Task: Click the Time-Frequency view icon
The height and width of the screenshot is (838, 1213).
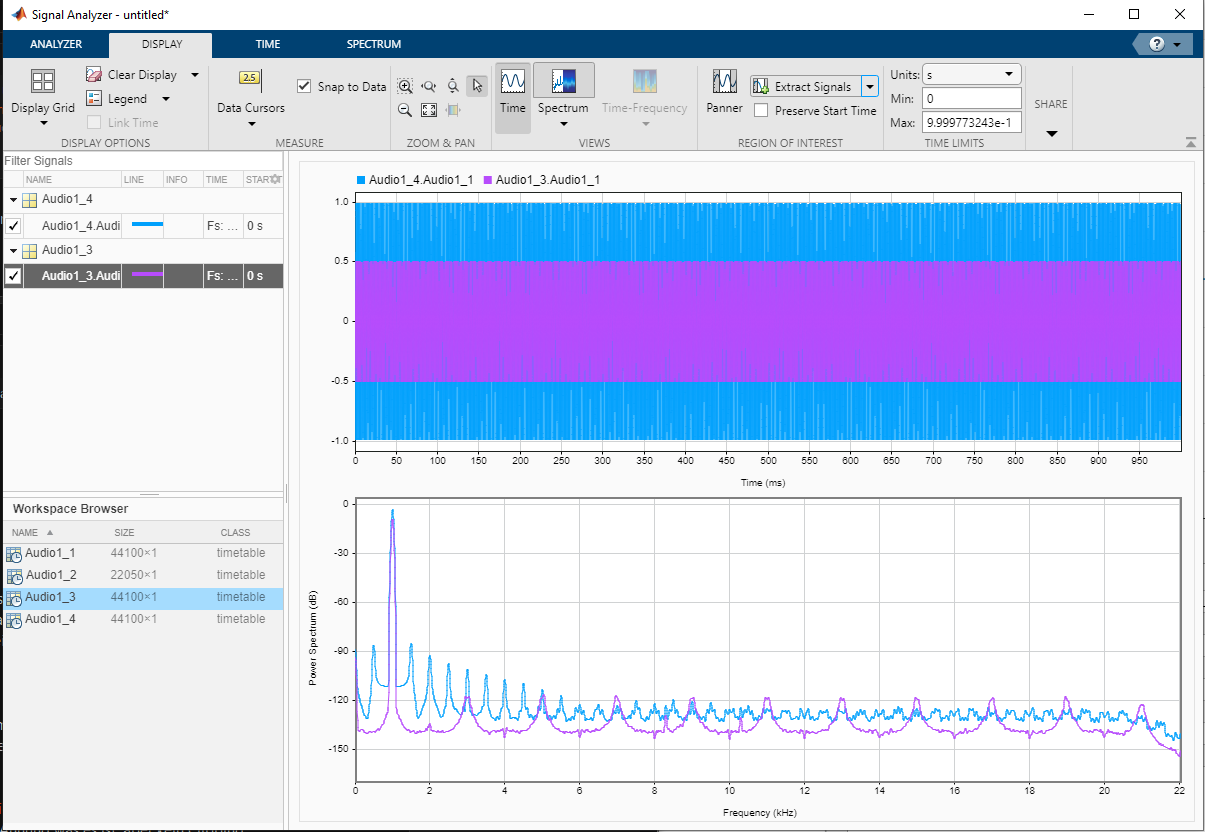Action: 645,81
